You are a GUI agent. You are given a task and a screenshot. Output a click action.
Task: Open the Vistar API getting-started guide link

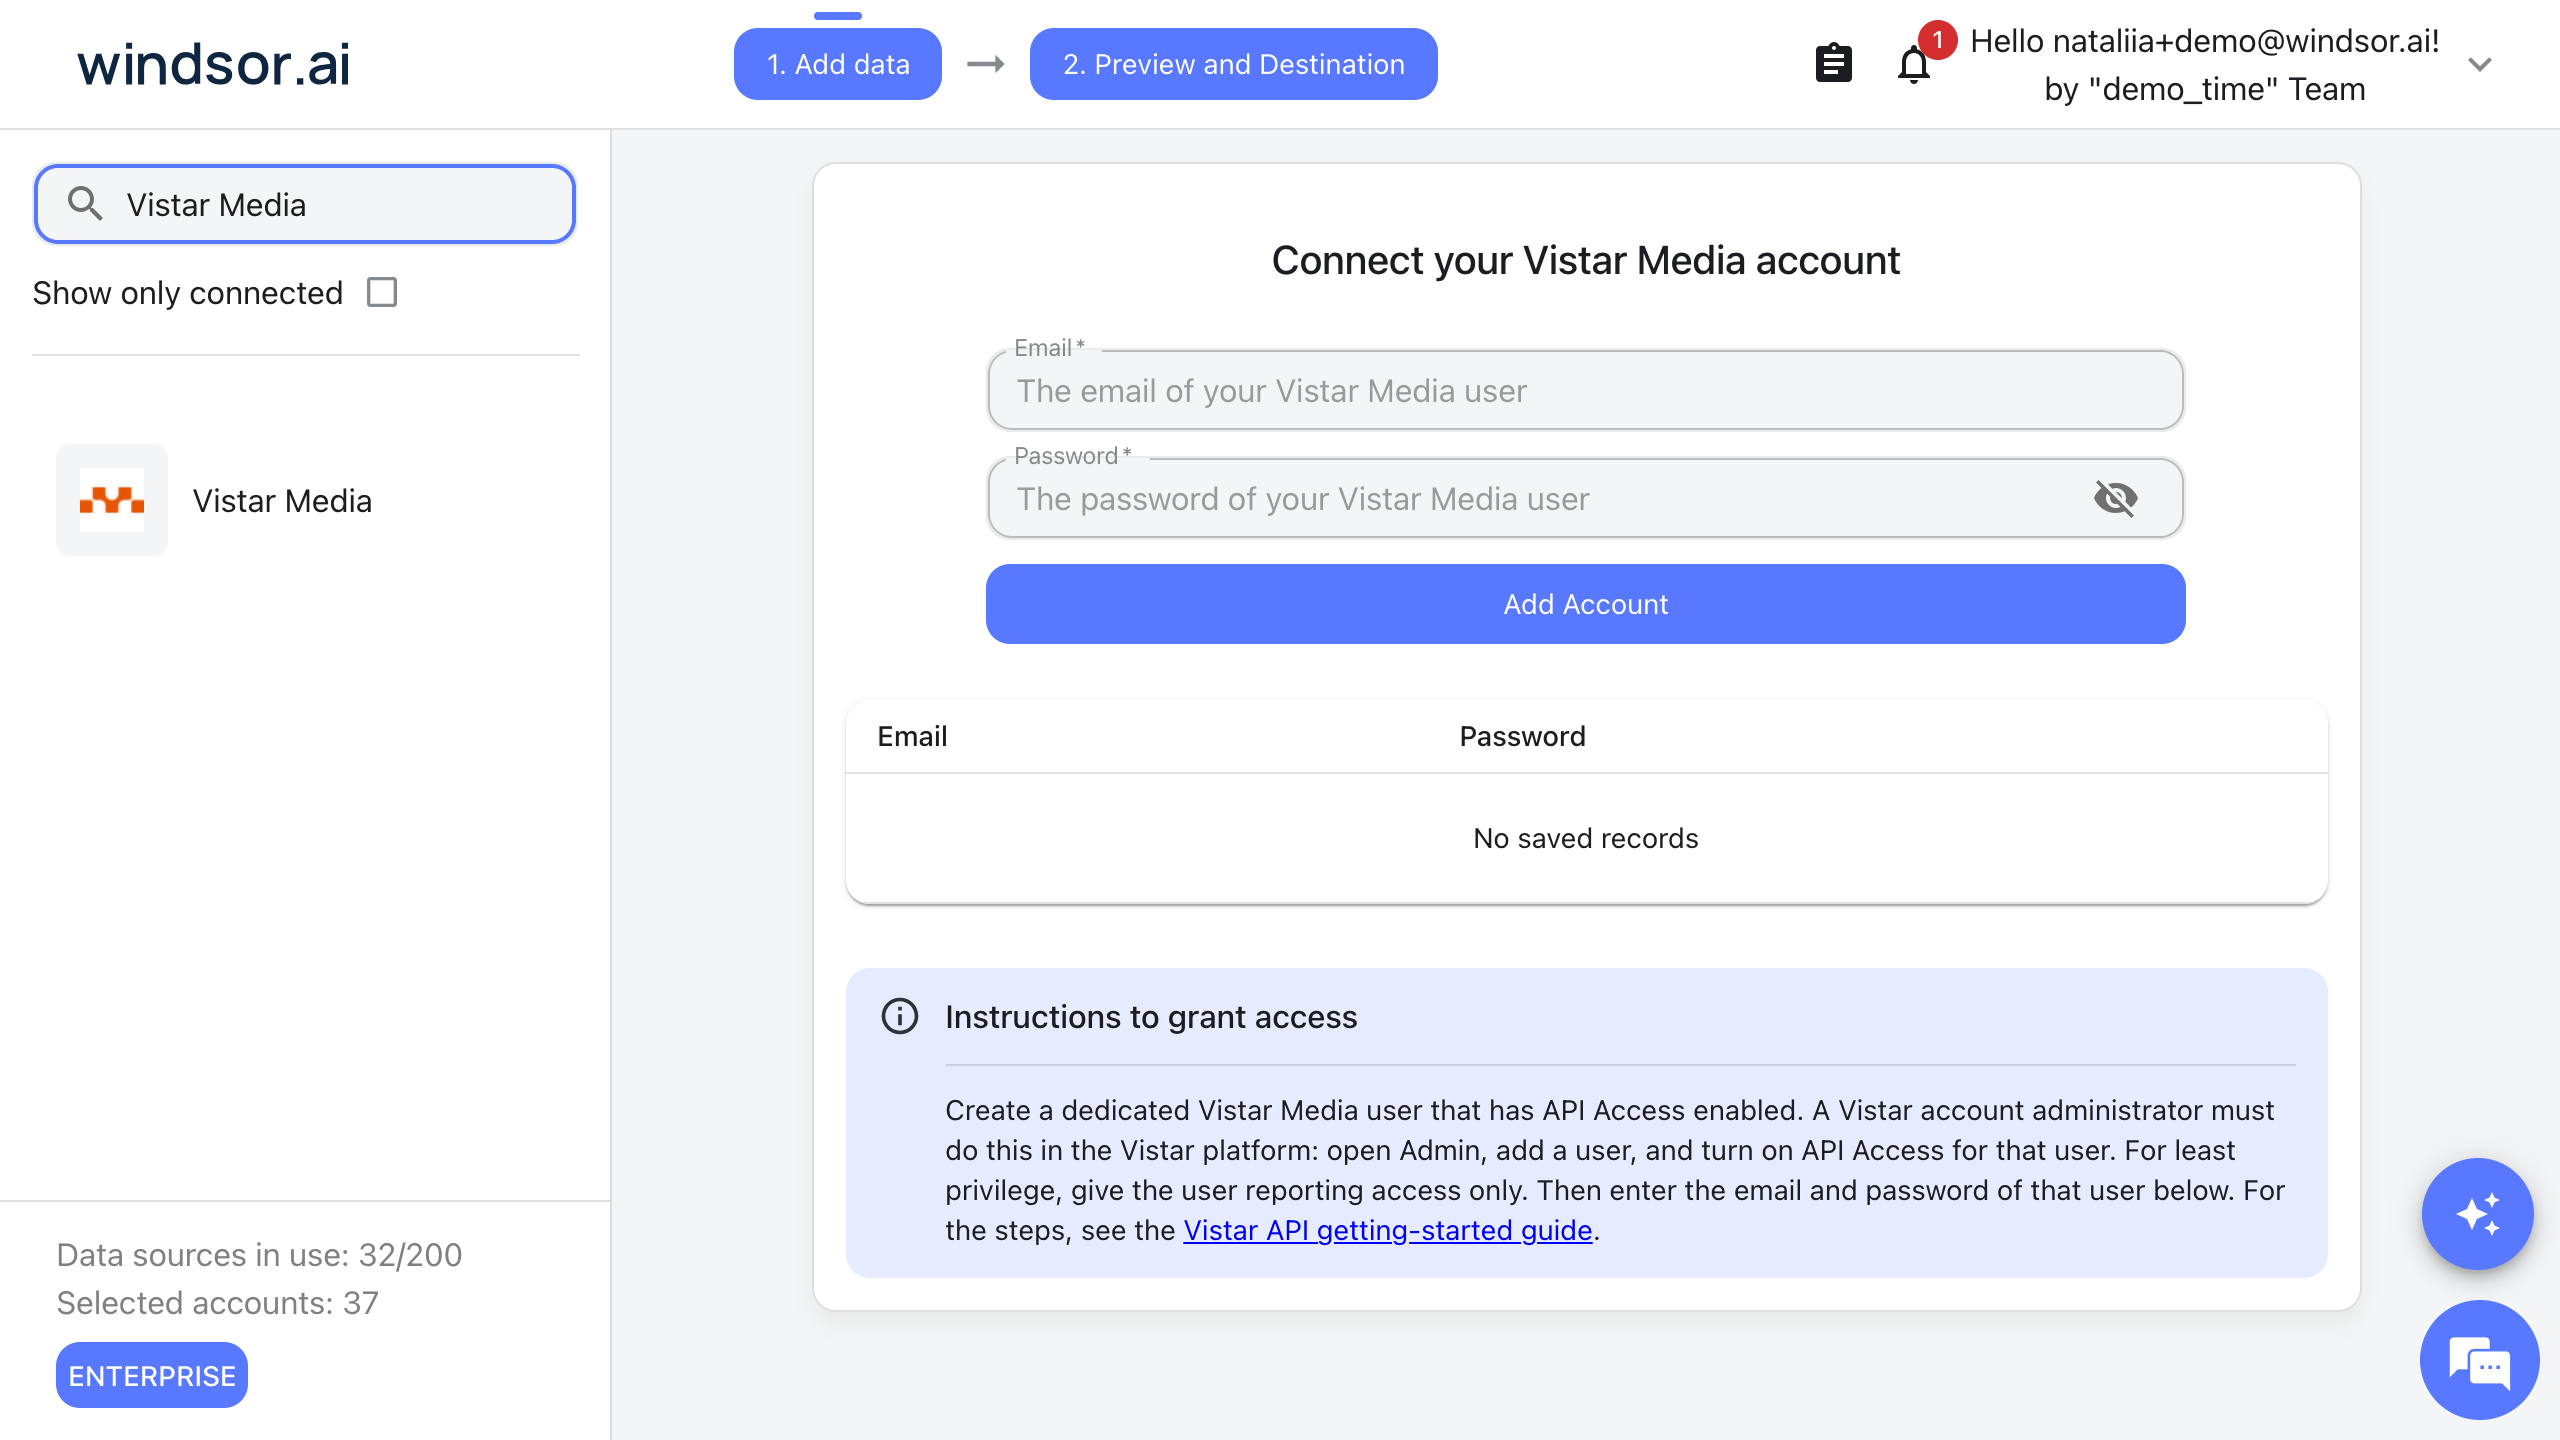pos(1387,1230)
